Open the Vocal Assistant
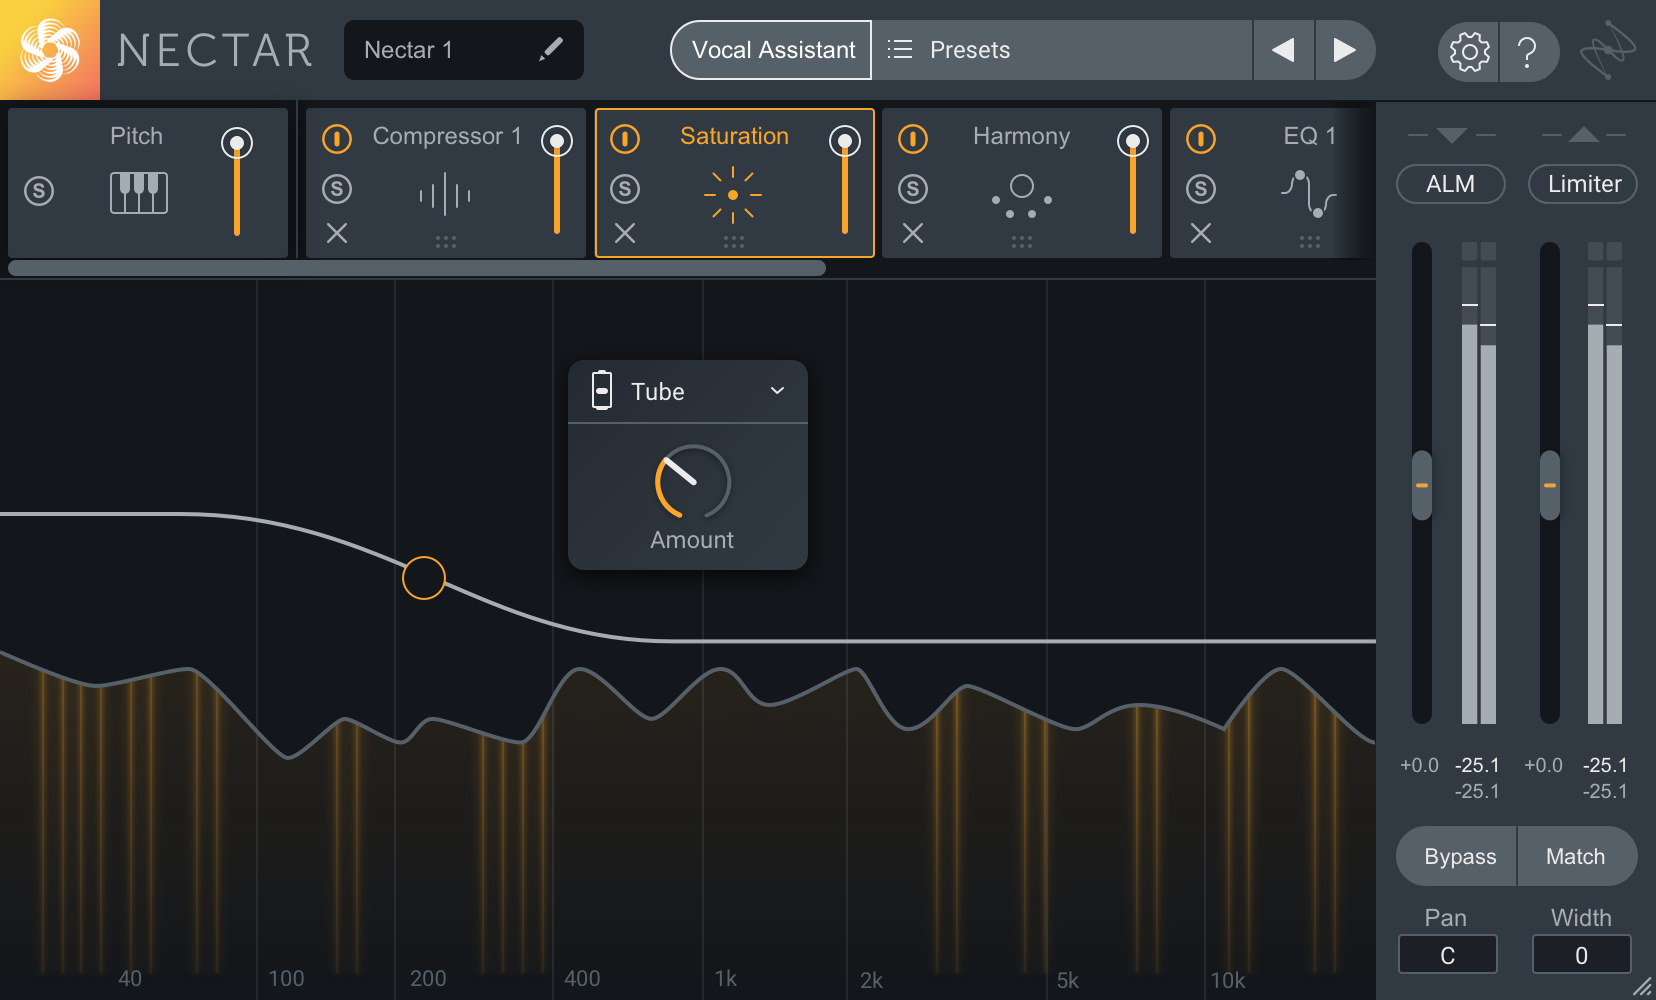This screenshot has height=1000, width=1656. point(772,50)
